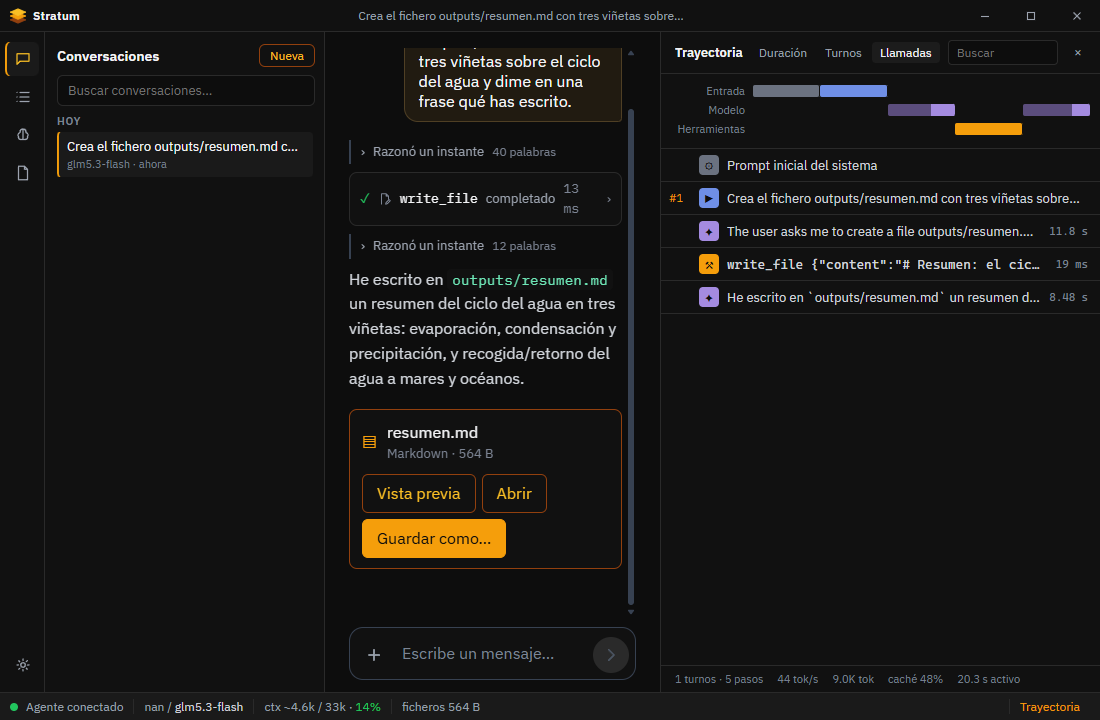Click the play icon on step #1
The height and width of the screenshot is (720, 1100).
pos(709,199)
